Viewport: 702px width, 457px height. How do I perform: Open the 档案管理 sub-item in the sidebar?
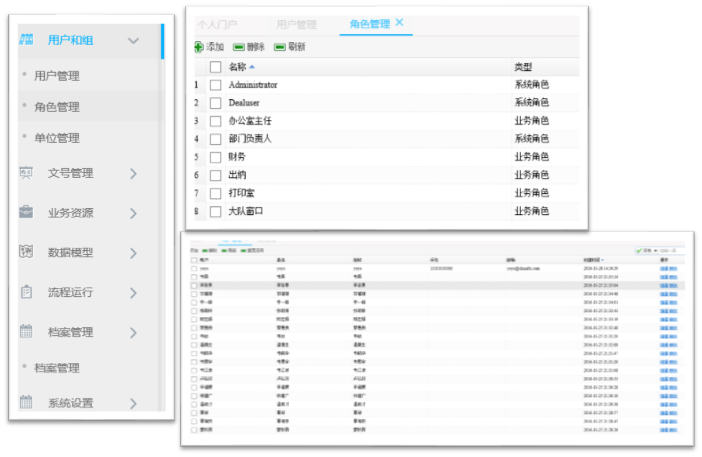coord(57,368)
